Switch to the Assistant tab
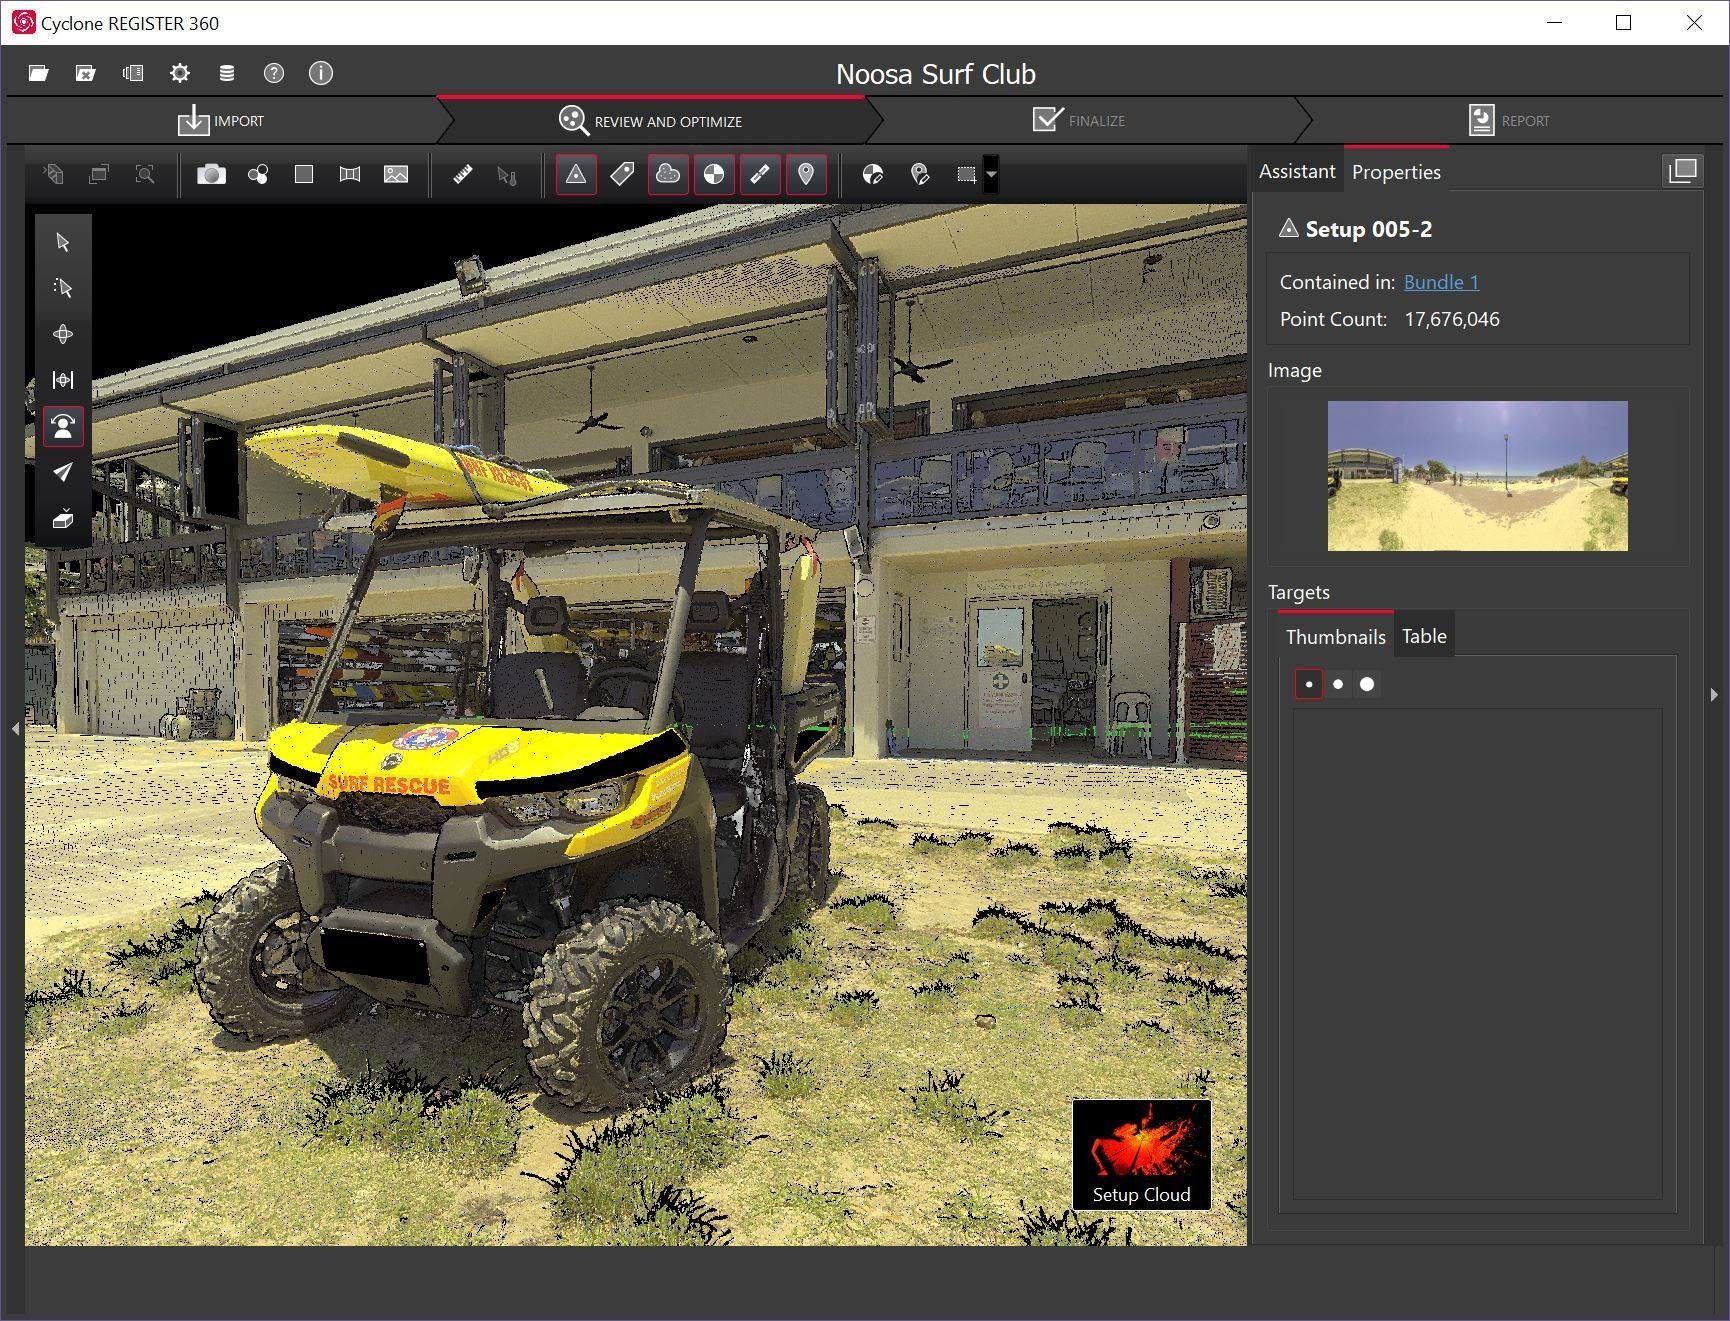Screen dimensions: 1730x1321 [x=1296, y=172]
